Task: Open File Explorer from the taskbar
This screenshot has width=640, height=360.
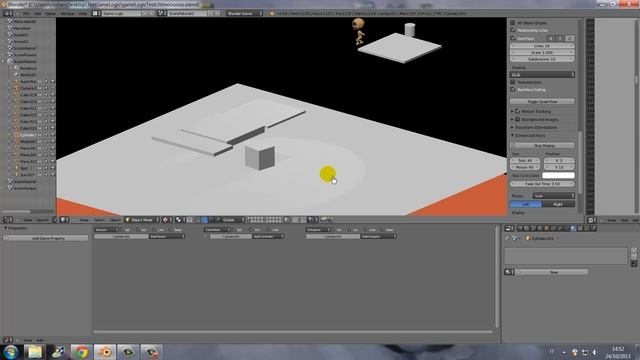Action: [x=35, y=352]
